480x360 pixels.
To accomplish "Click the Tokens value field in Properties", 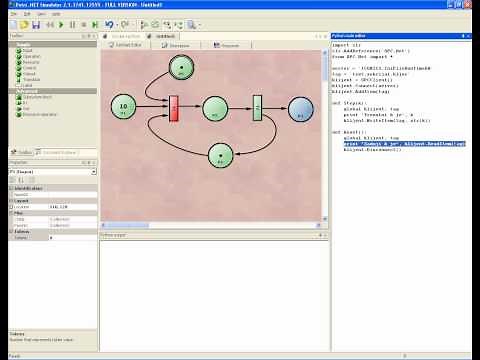I will [73, 238].
